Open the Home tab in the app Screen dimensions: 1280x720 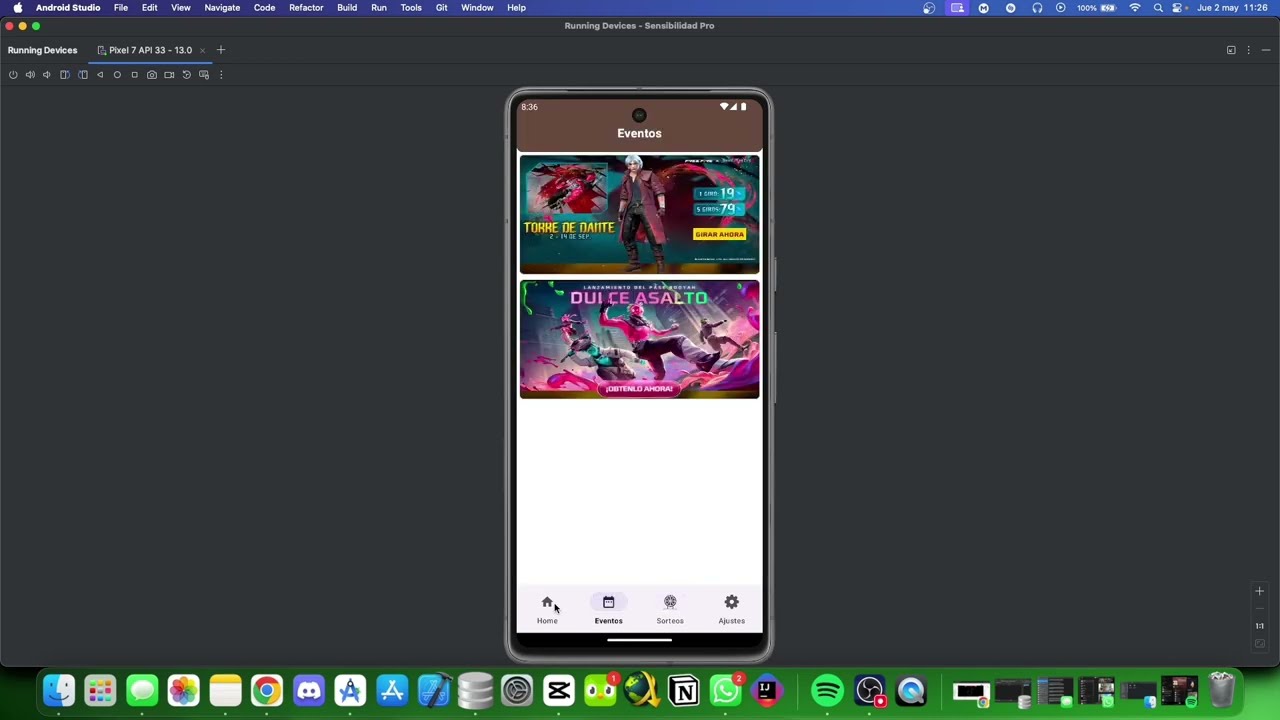[x=547, y=609]
